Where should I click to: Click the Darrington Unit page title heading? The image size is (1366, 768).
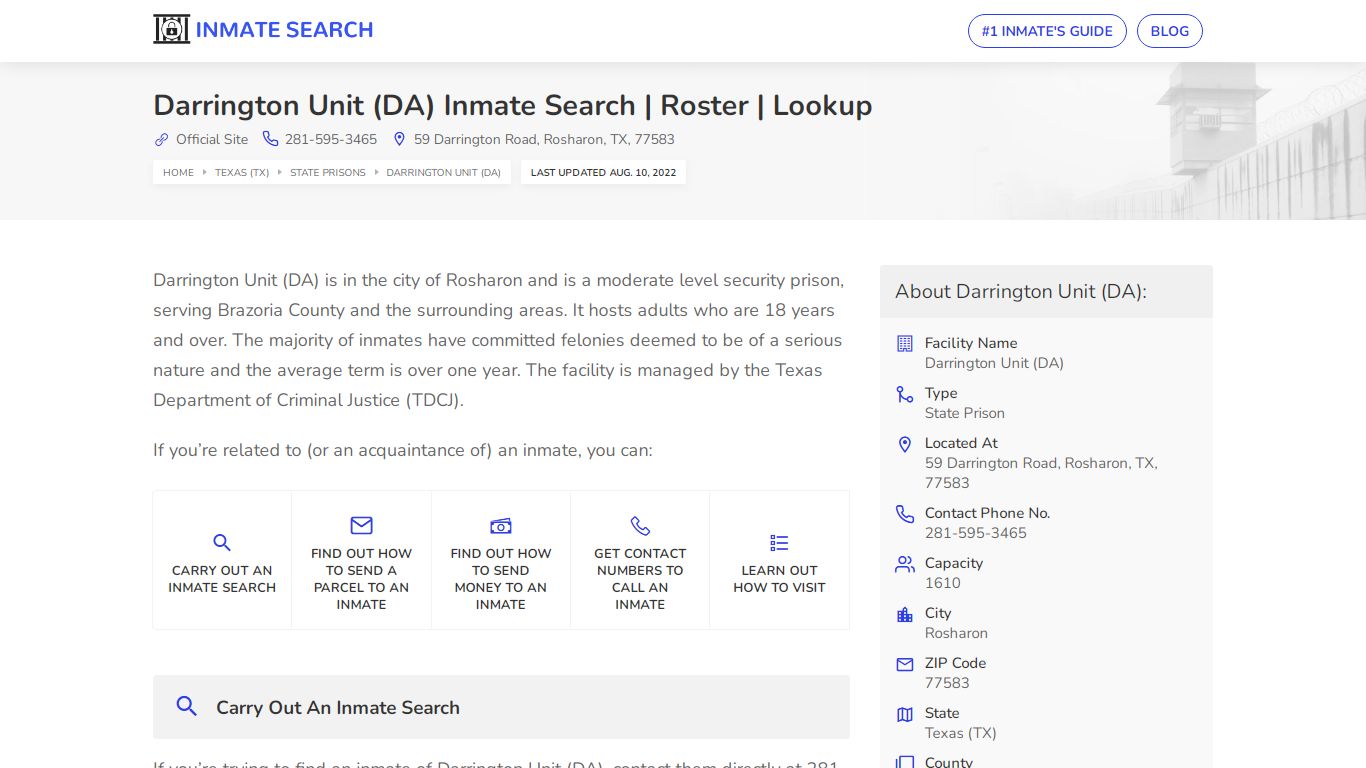[x=513, y=105]
